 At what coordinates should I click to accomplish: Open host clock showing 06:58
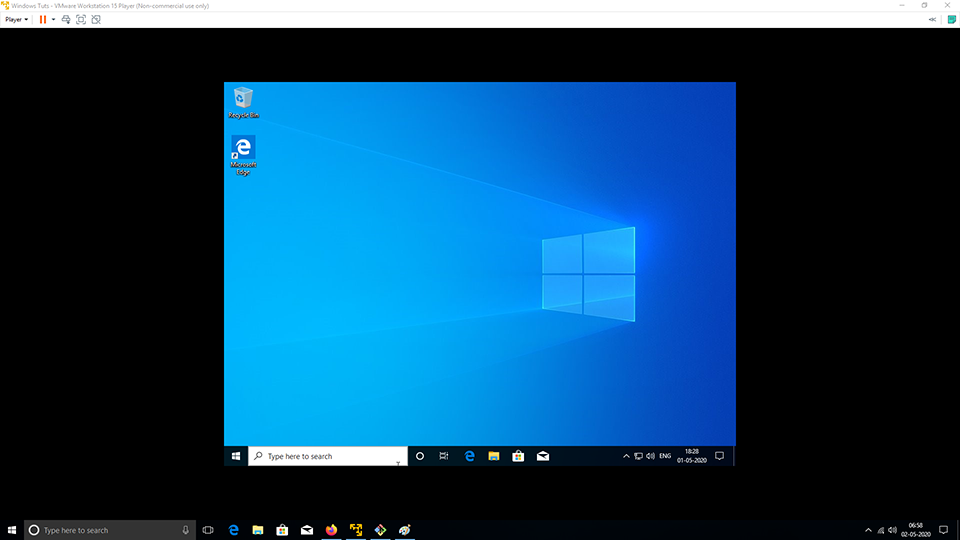click(916, 530)
